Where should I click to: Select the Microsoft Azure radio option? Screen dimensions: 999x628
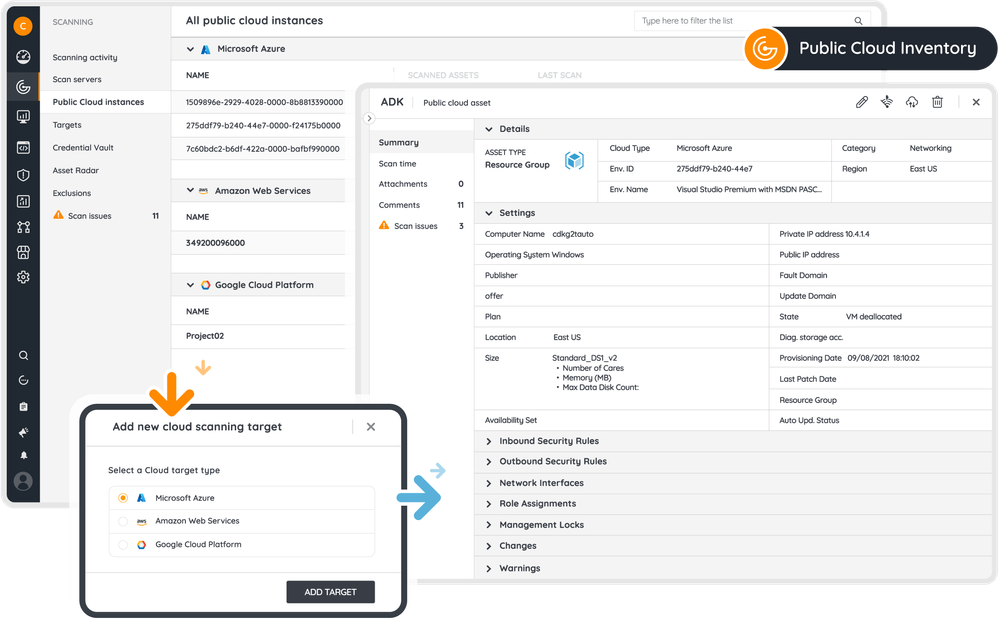(x=123, y=498)
